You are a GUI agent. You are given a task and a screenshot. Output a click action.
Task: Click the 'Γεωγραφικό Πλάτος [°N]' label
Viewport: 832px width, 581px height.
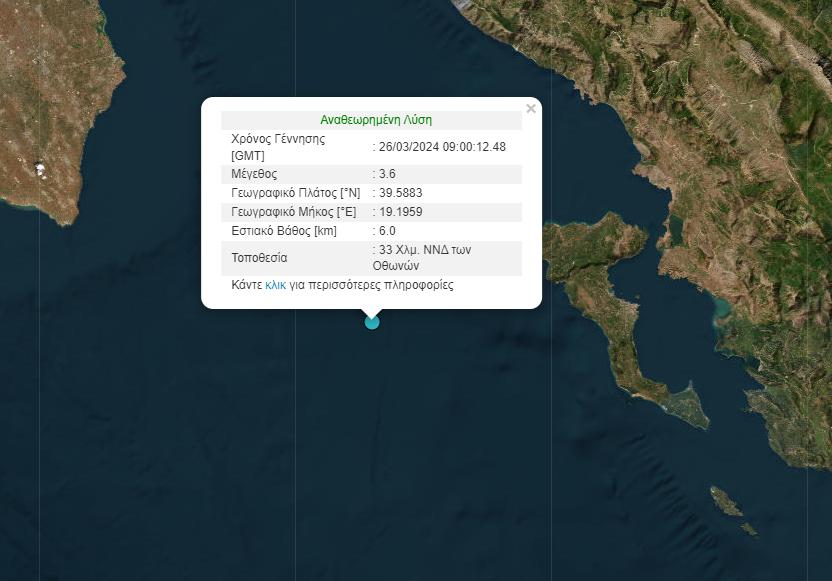295,192
